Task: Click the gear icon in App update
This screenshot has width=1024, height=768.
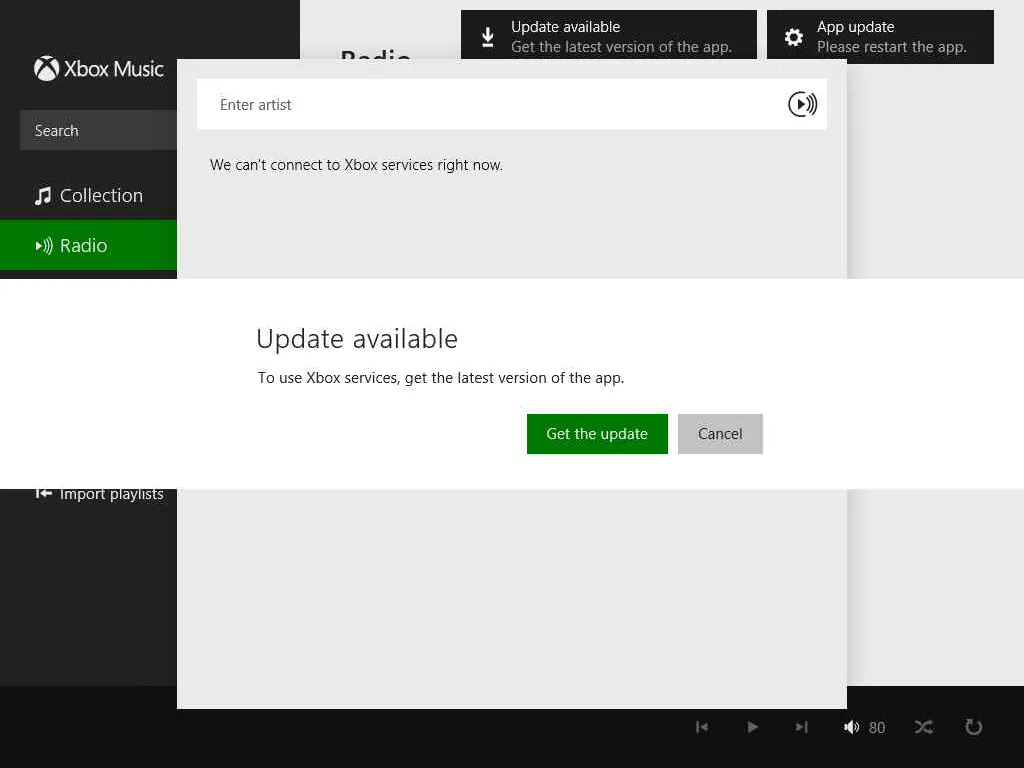Action: tap(793, 37)
